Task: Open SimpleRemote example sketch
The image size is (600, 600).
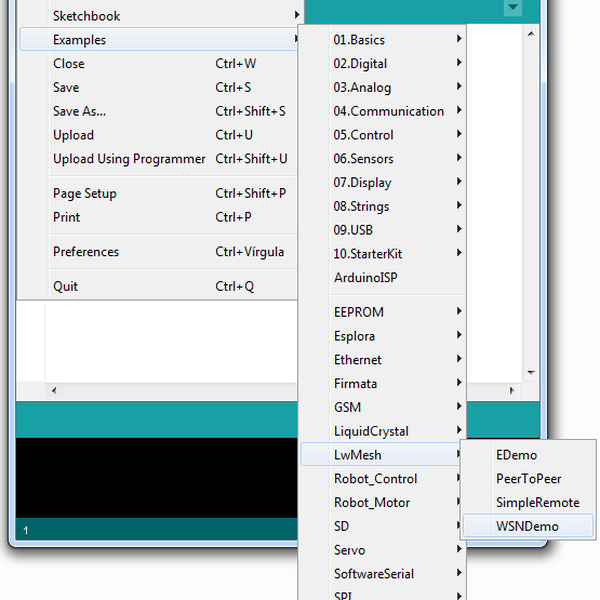Action: click(x=537, y=502)
